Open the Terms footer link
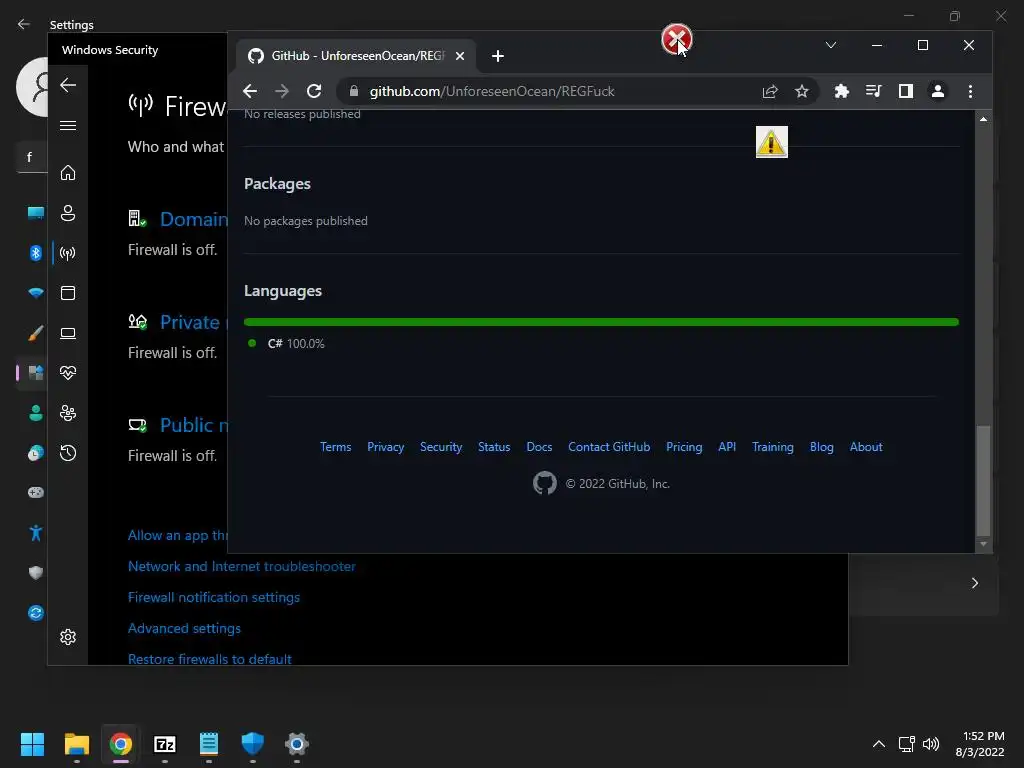Image resolution: width=1024 pixels, height=768 pixels. (336, 447)
